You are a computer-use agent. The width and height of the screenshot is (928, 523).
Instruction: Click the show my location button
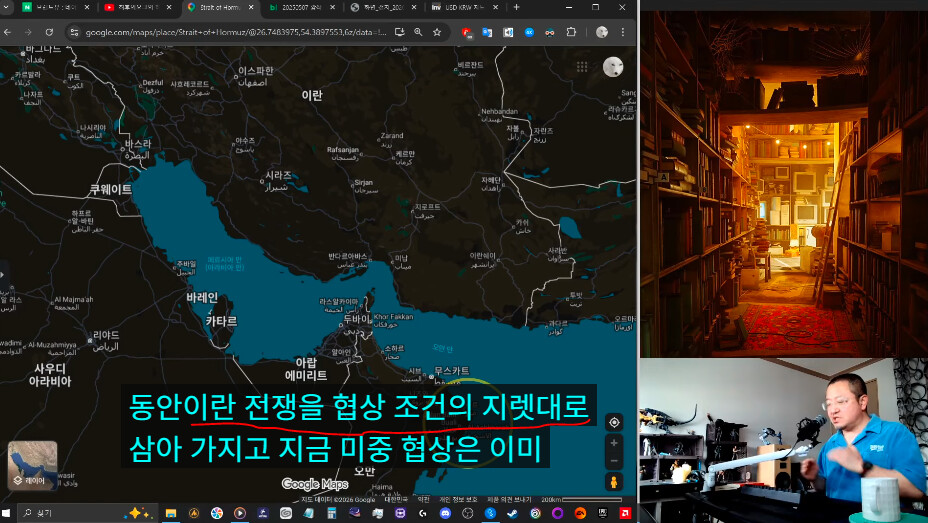(x=614, y=422)
